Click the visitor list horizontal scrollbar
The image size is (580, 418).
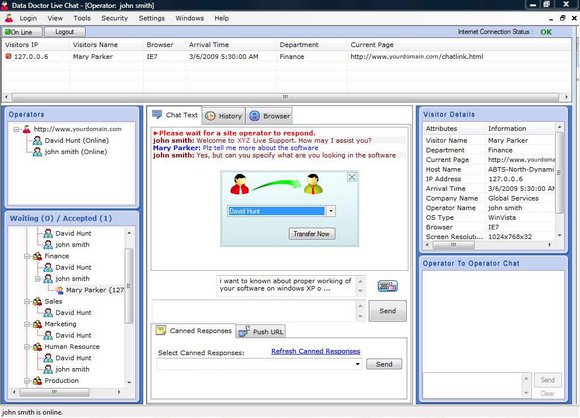285,97
